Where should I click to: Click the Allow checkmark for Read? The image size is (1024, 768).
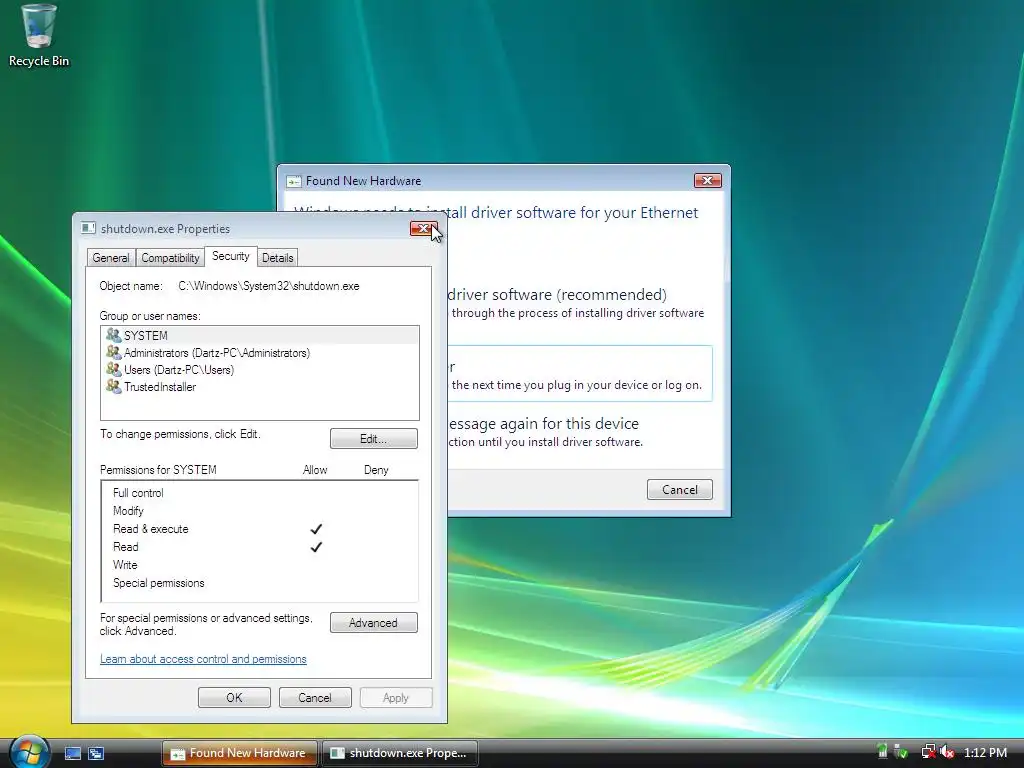(316, 547)
